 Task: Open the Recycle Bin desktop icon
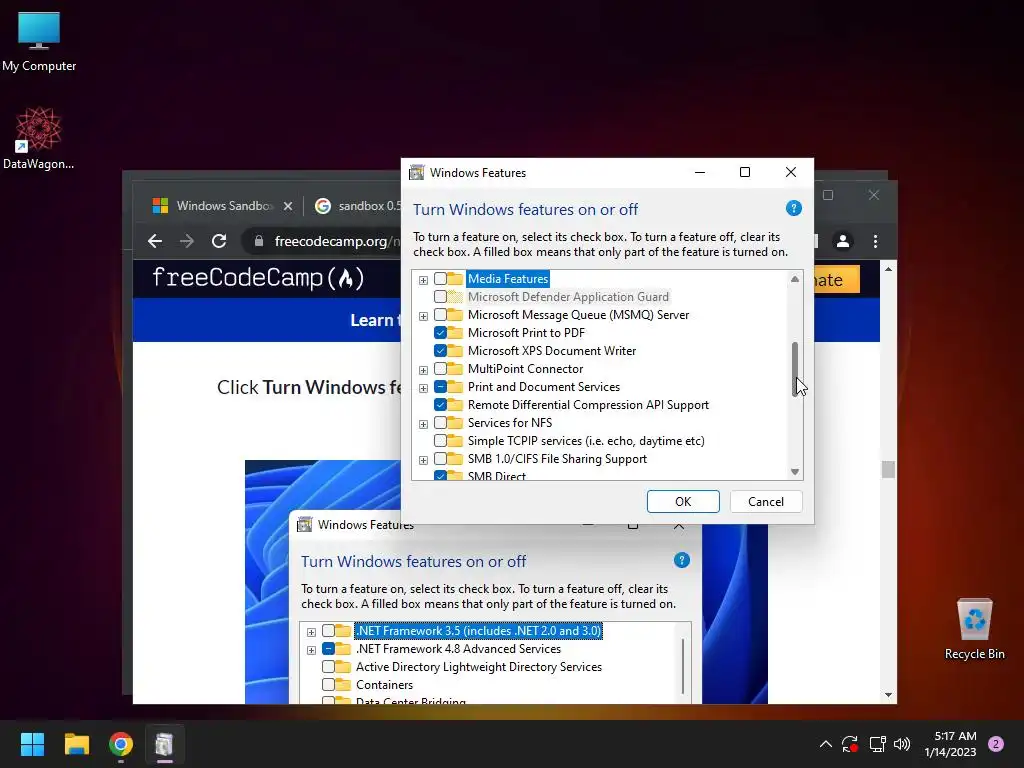(x=974, y=629)
